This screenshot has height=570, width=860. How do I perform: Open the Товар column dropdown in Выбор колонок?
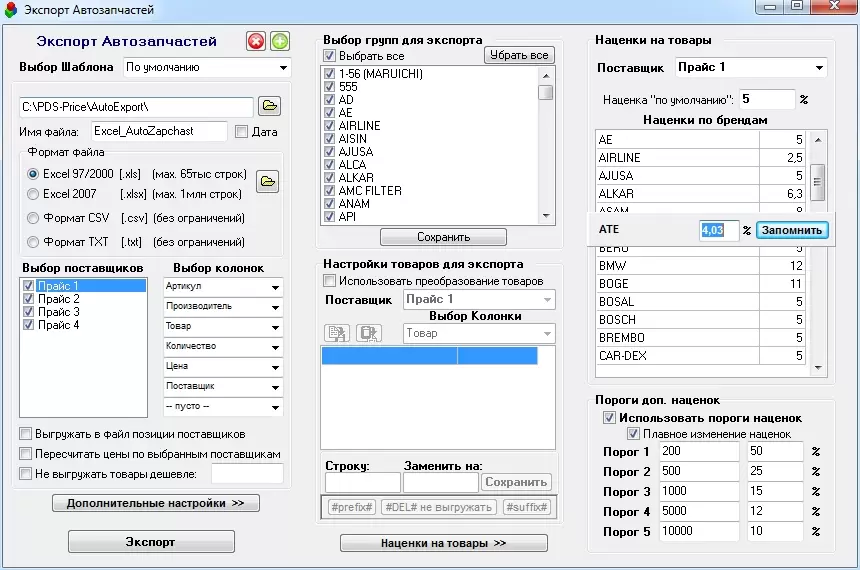[275, 328]
